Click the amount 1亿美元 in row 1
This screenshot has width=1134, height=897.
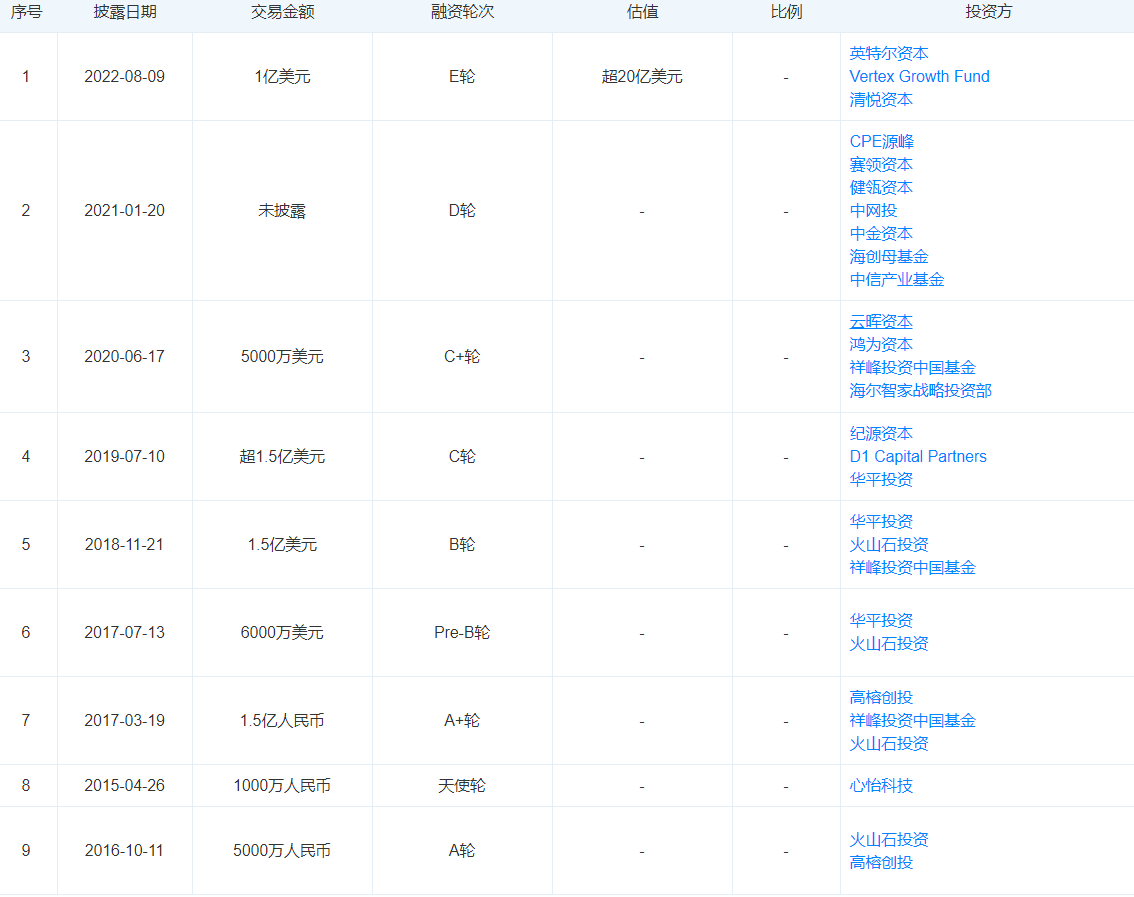[x=282, y=77]
